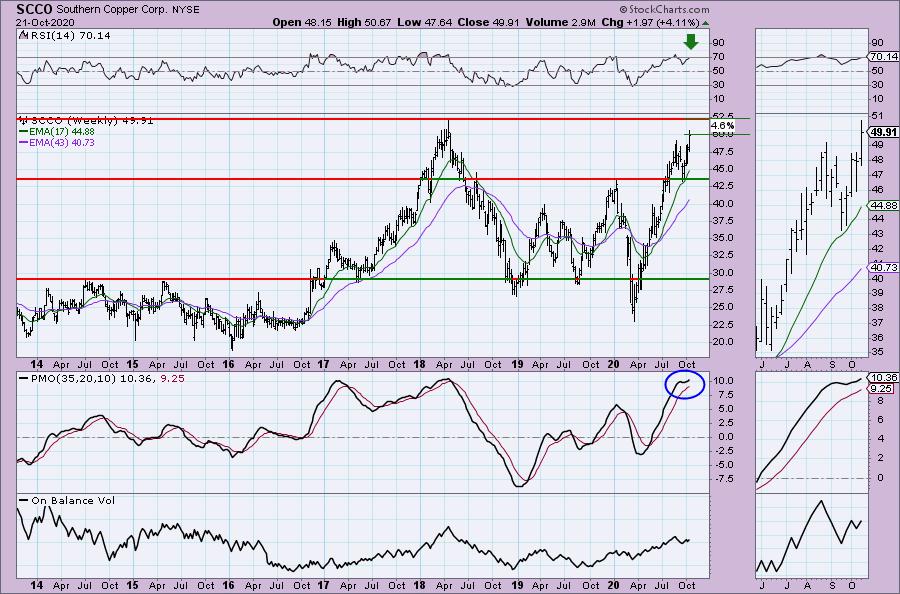Screen dimensions: 900x594
Task: Click the green up-triangle beside the change
Action: coord(705,23)
